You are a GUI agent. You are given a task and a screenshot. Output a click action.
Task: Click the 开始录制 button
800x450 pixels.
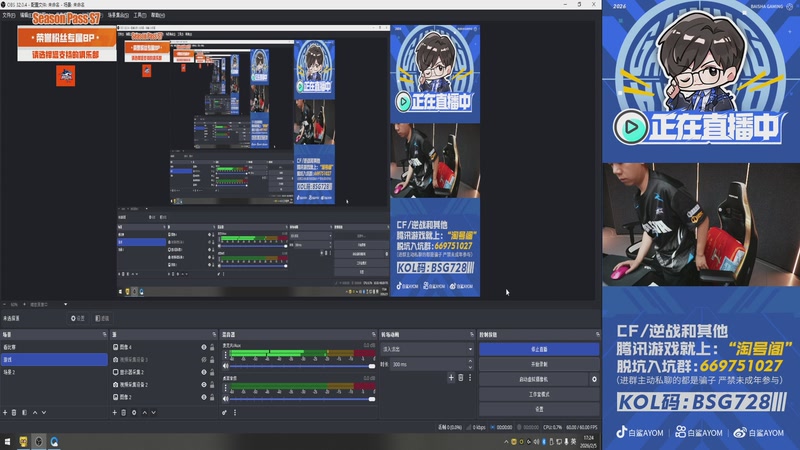click(x=539, y=364)
